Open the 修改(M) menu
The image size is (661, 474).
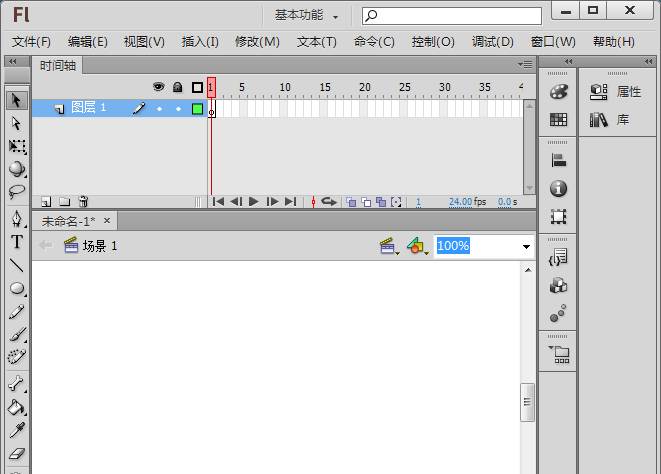click(257, 42)
